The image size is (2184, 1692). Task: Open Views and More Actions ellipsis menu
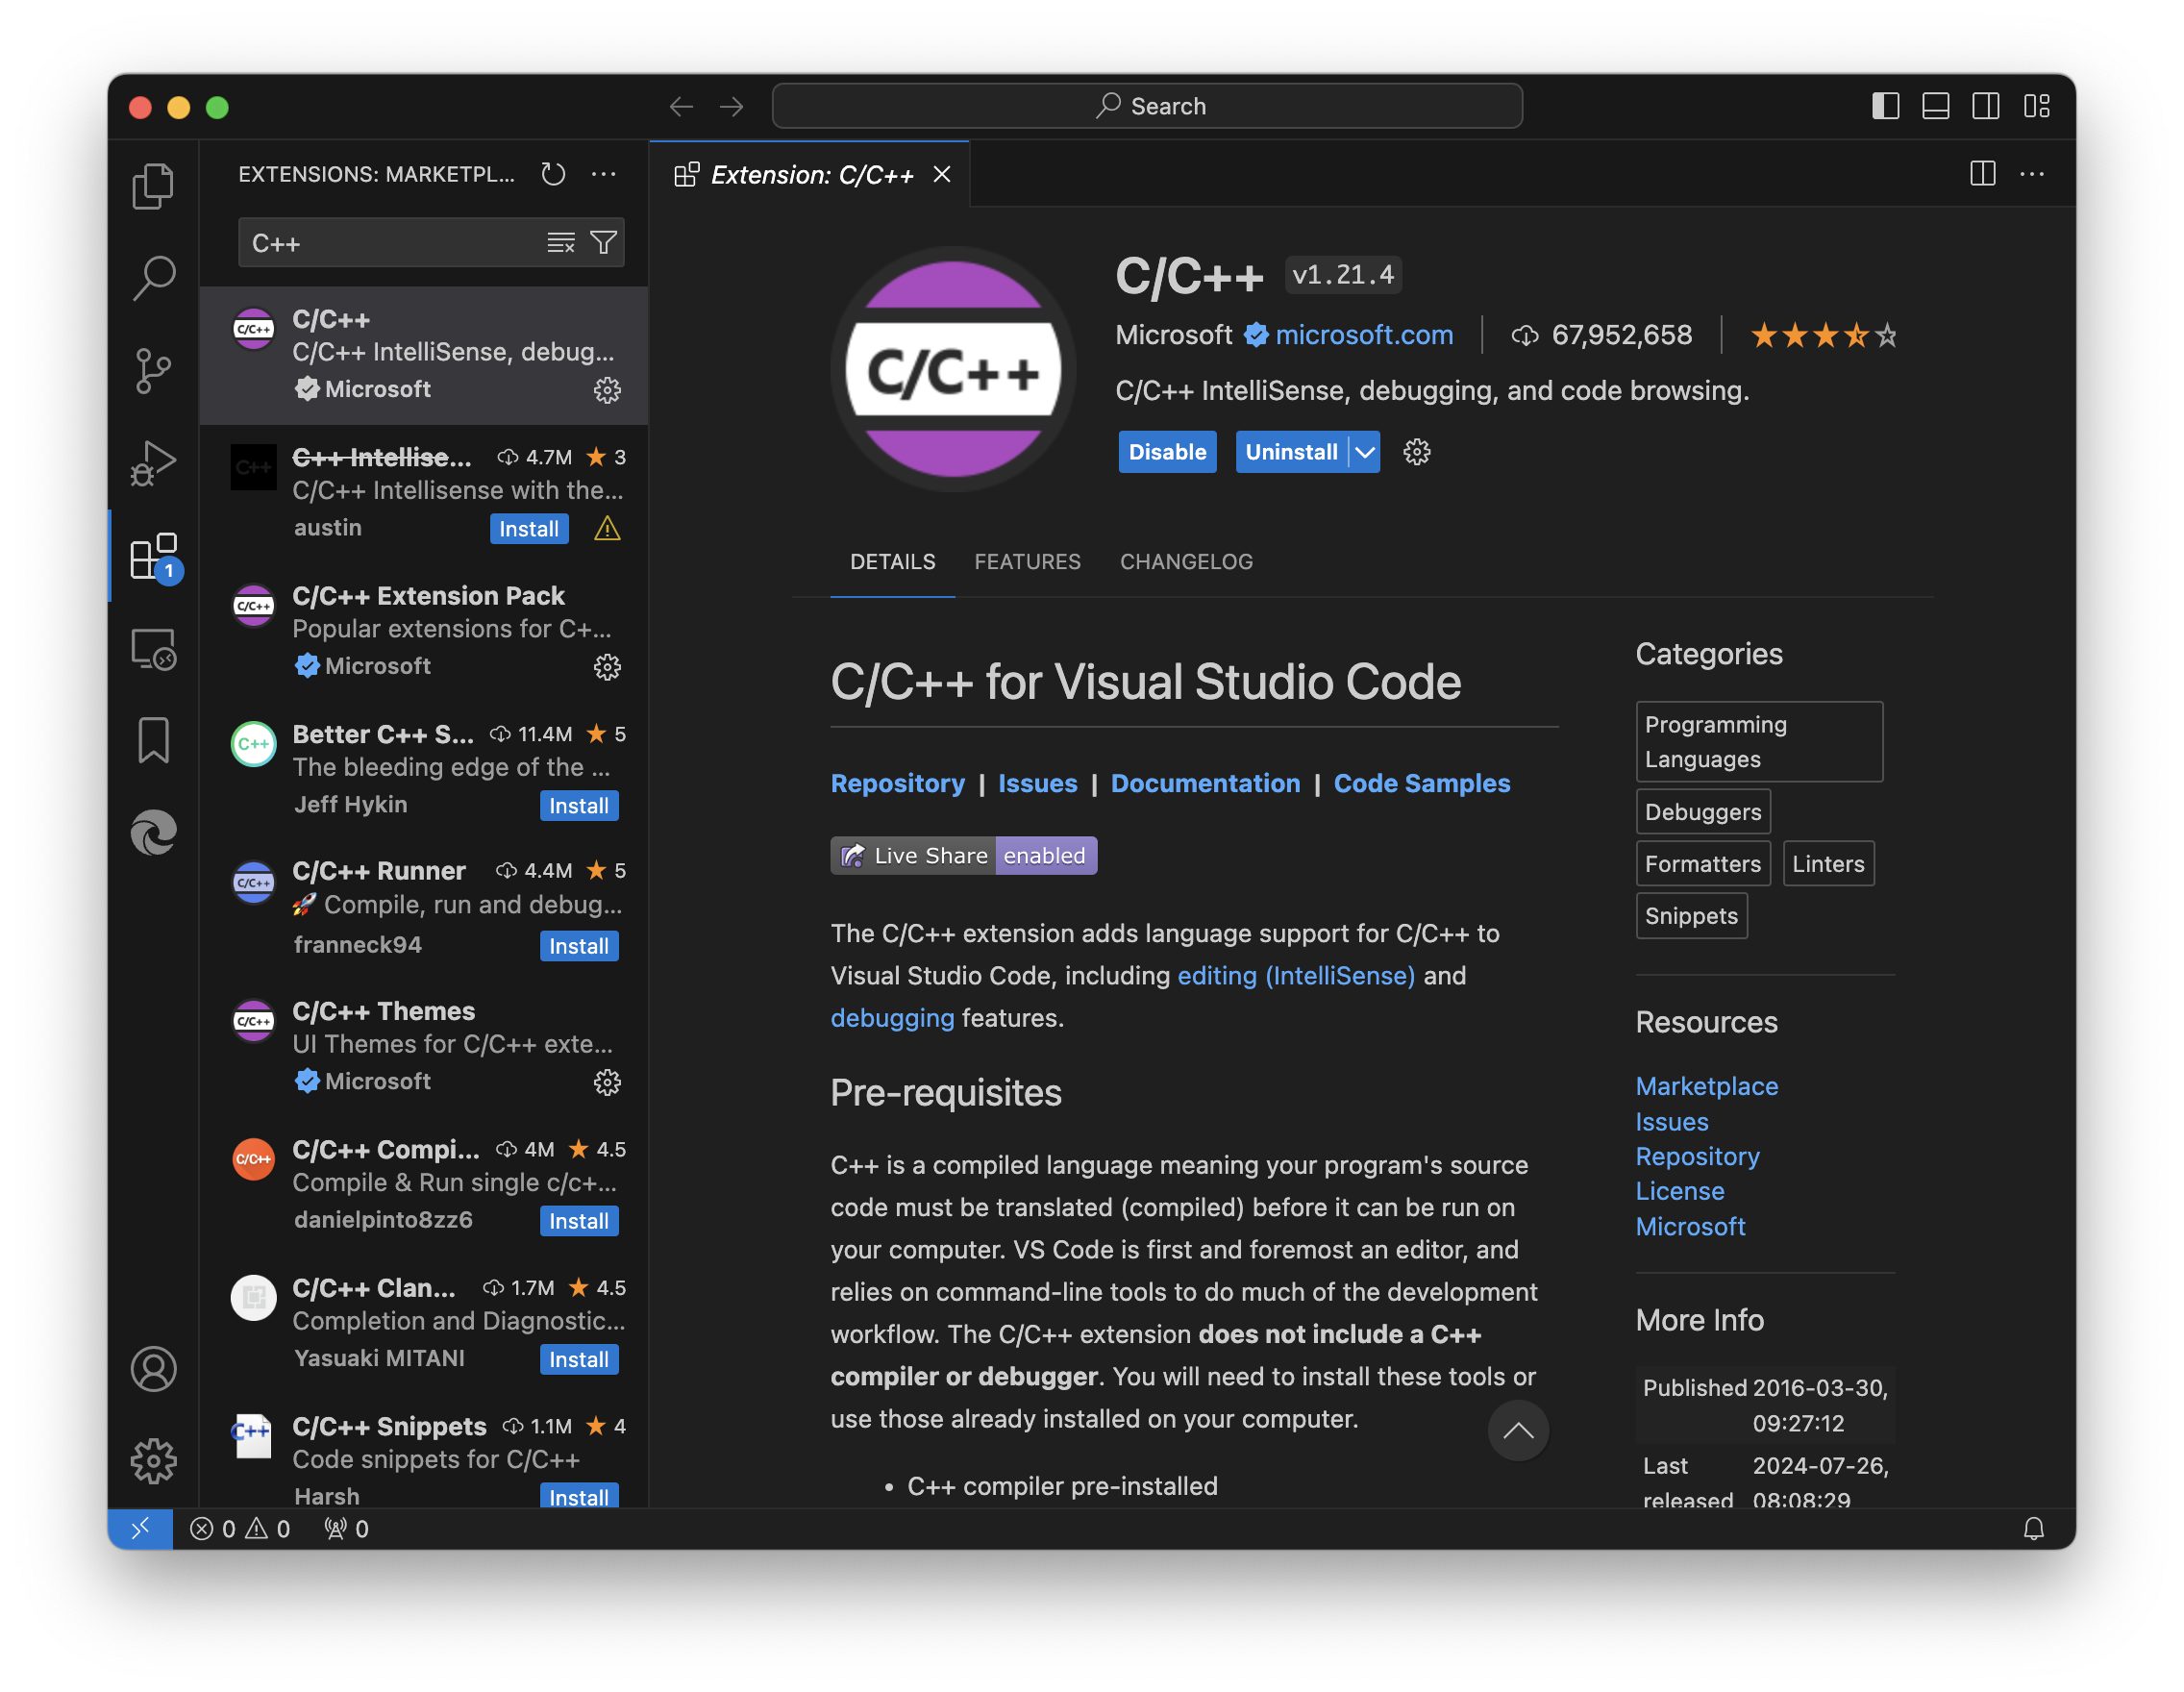click(x=603, y=174)
